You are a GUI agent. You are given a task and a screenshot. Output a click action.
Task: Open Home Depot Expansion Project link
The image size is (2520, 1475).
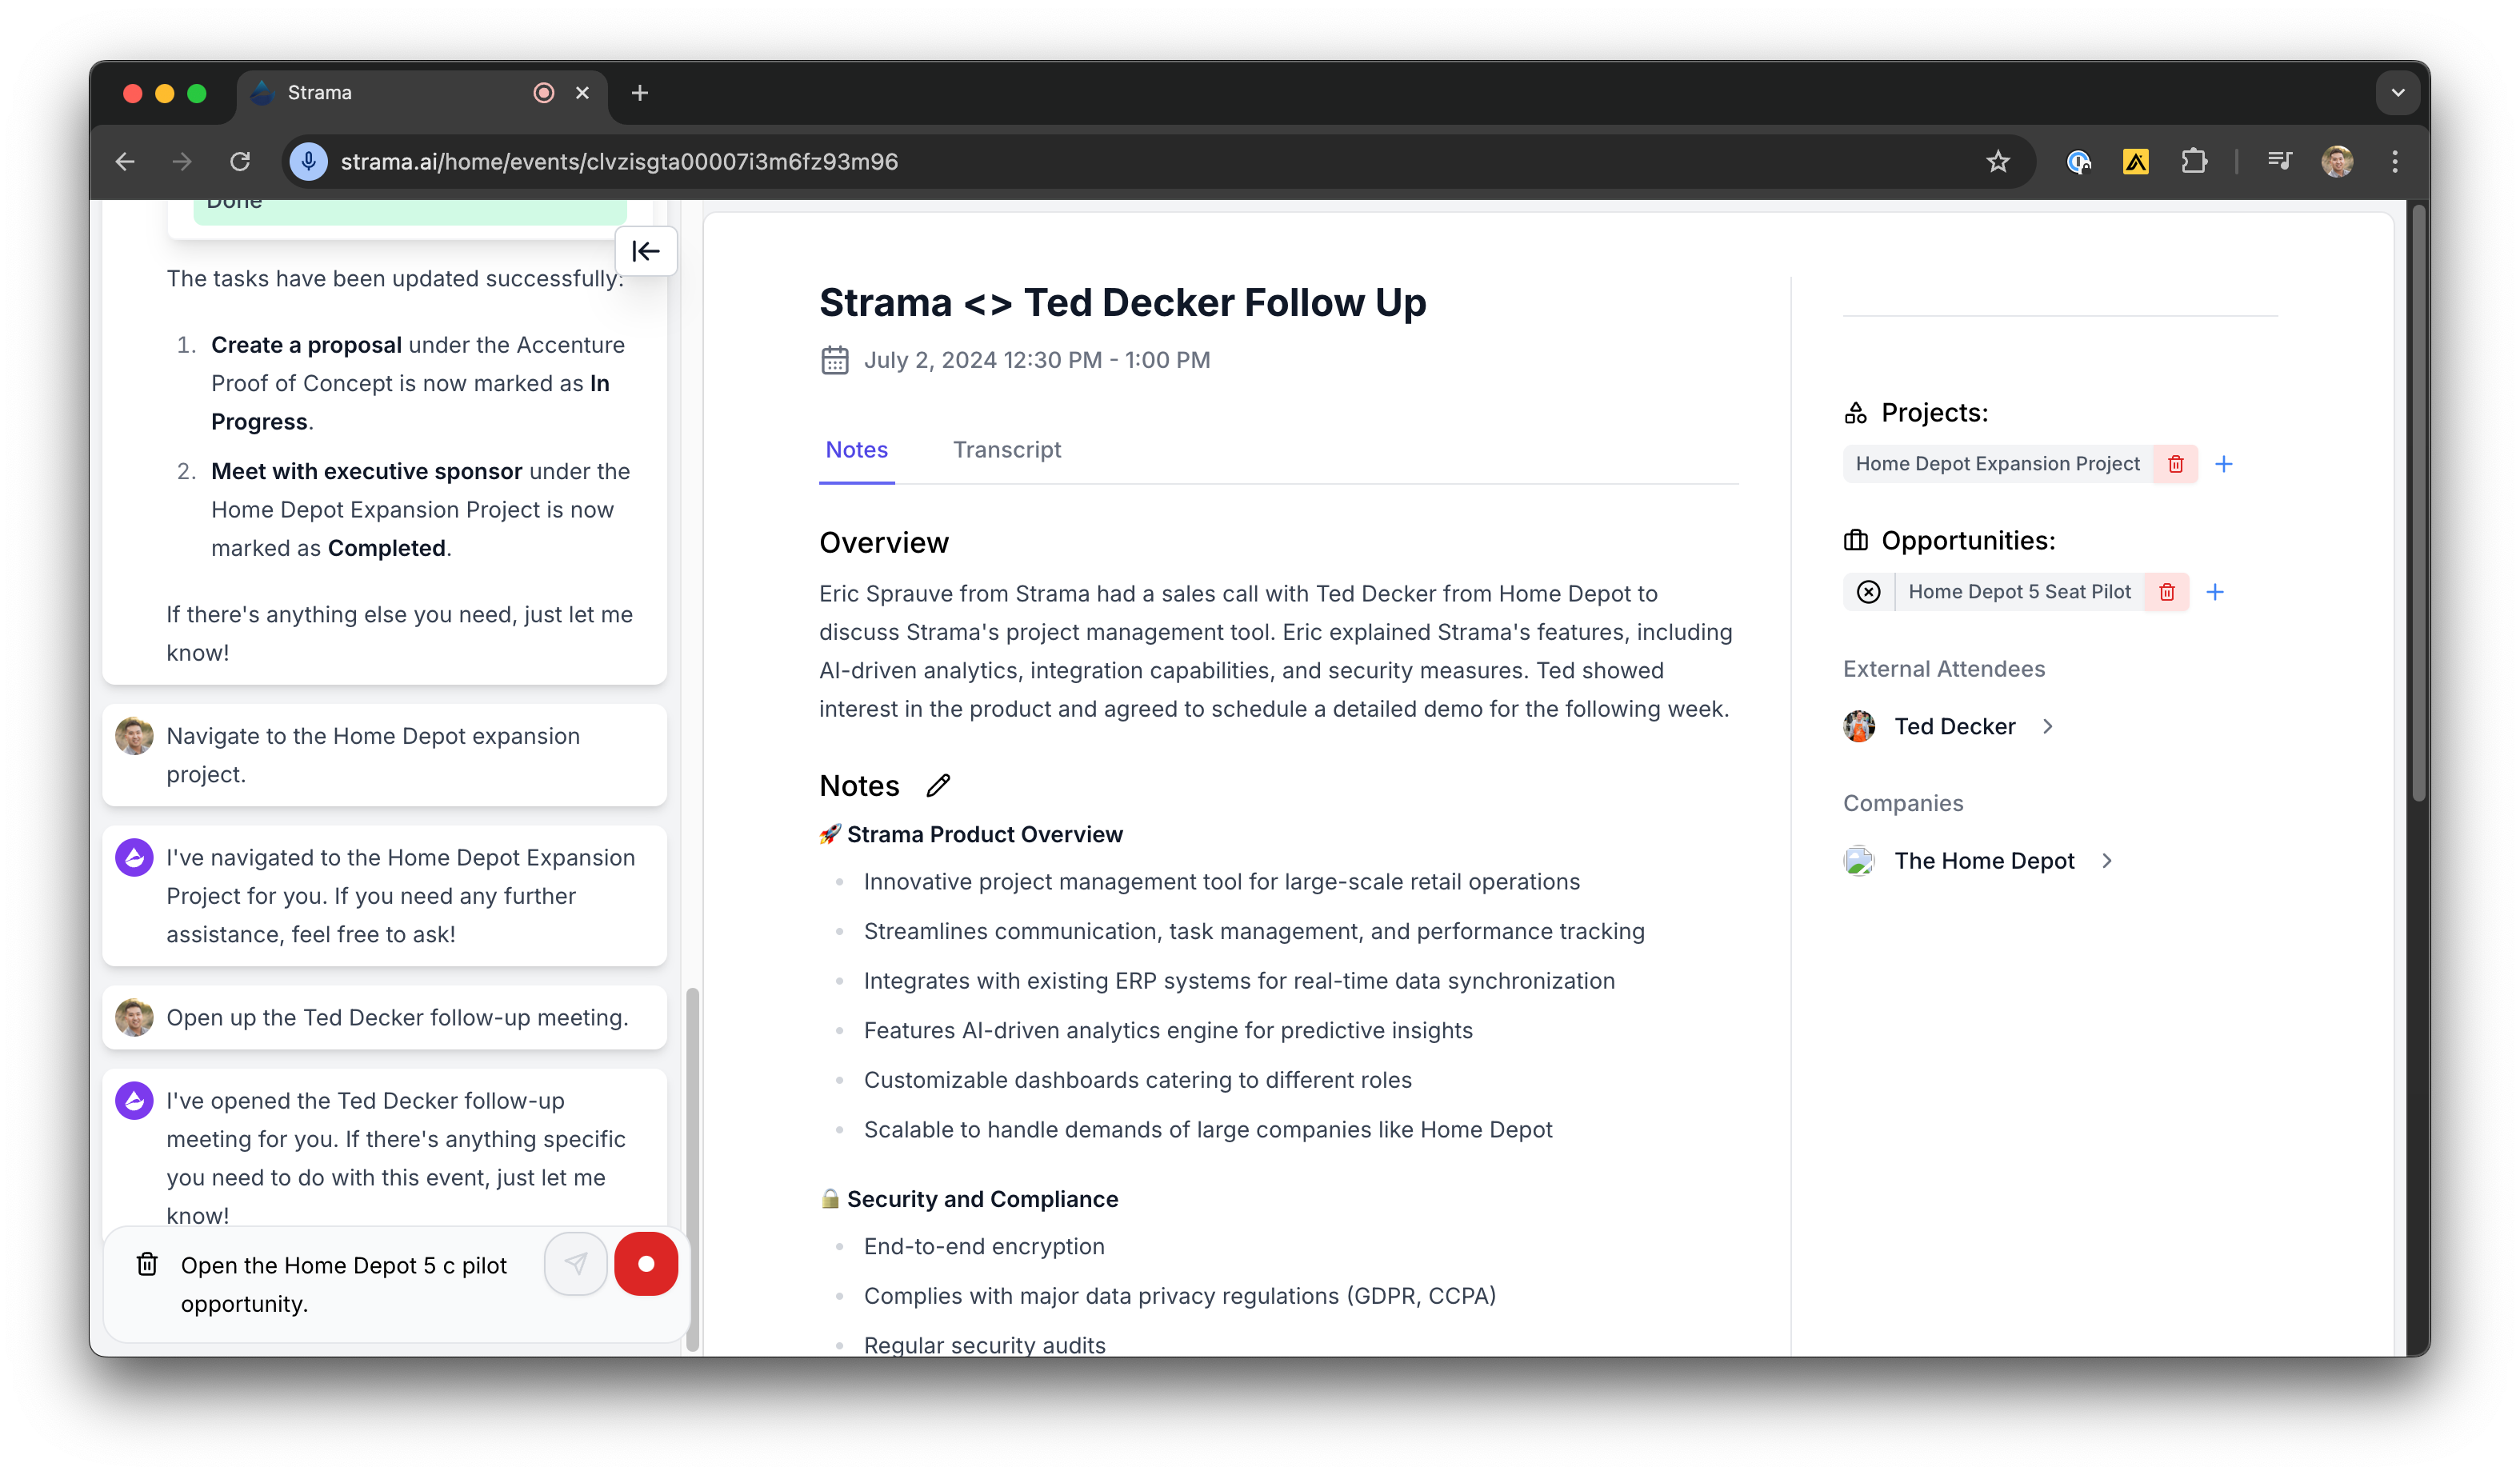[x=1997, y=464]
